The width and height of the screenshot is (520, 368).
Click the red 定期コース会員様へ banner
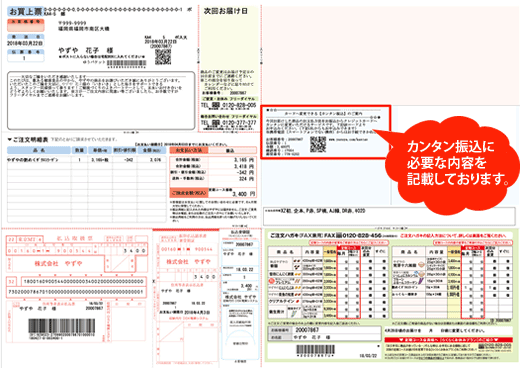tap(448, 340)
